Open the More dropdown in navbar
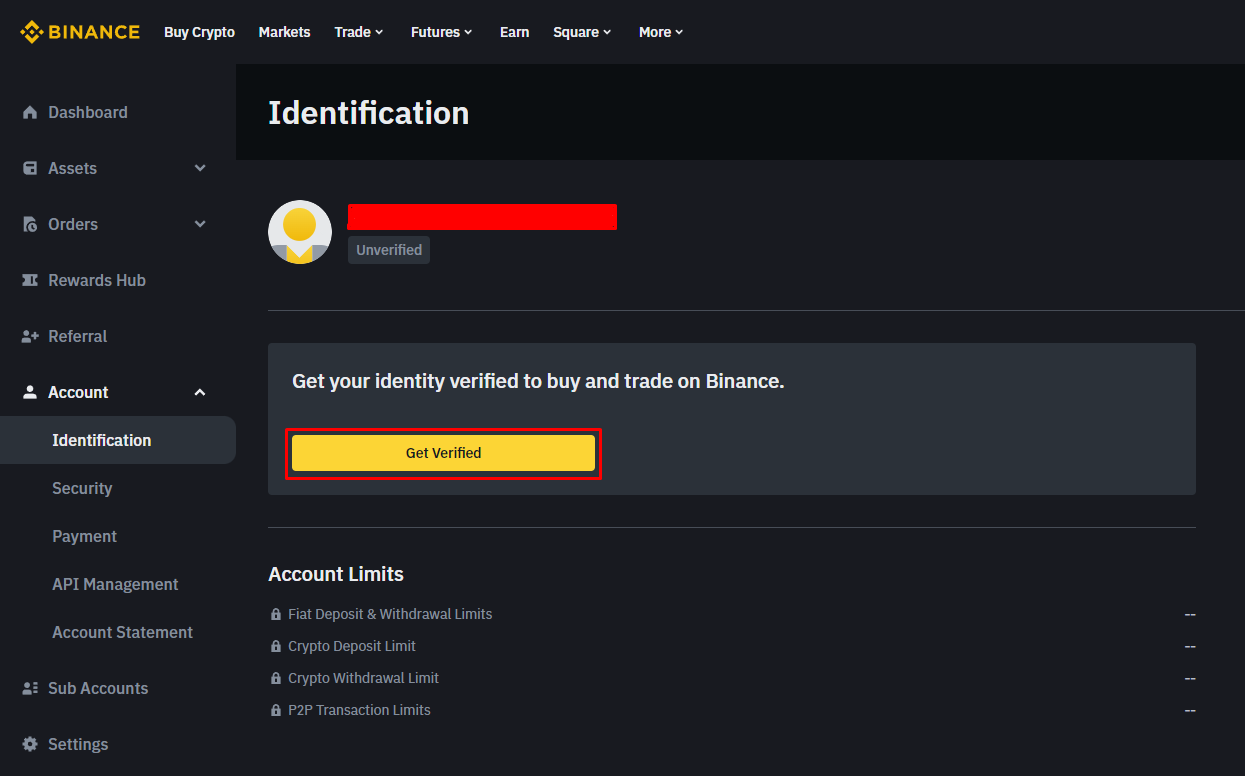1245x776 pixels. 661,32
